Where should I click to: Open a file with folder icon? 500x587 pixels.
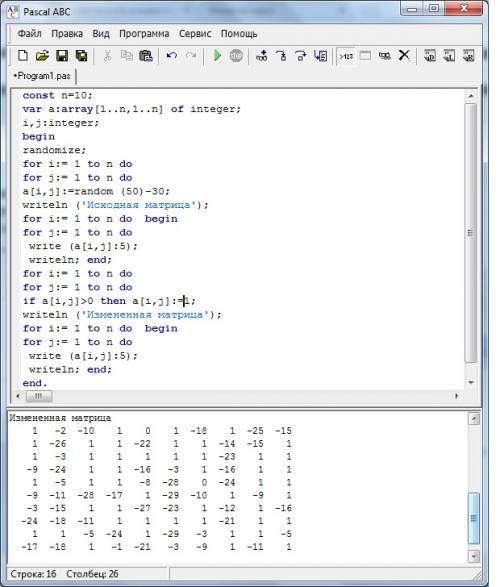42,56
